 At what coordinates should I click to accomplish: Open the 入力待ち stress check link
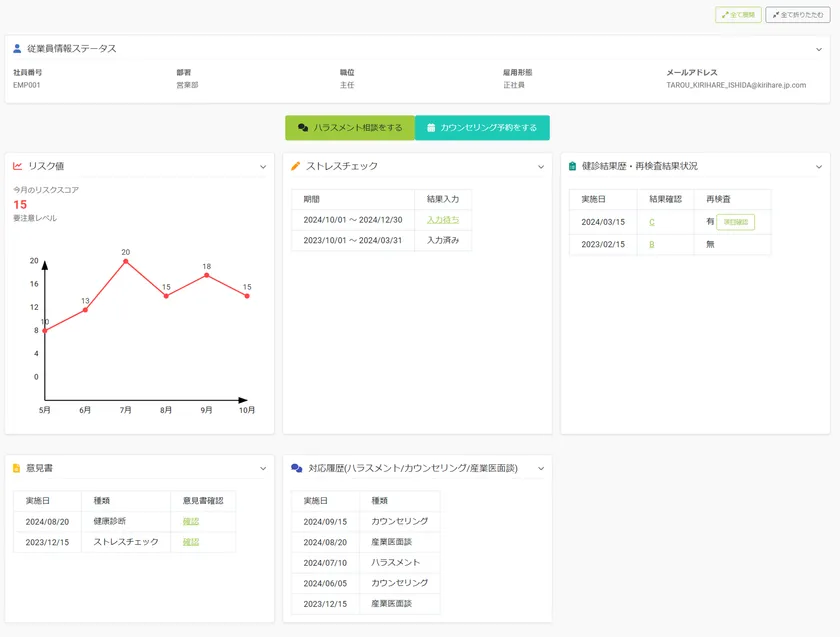click(x=442, y=220)
